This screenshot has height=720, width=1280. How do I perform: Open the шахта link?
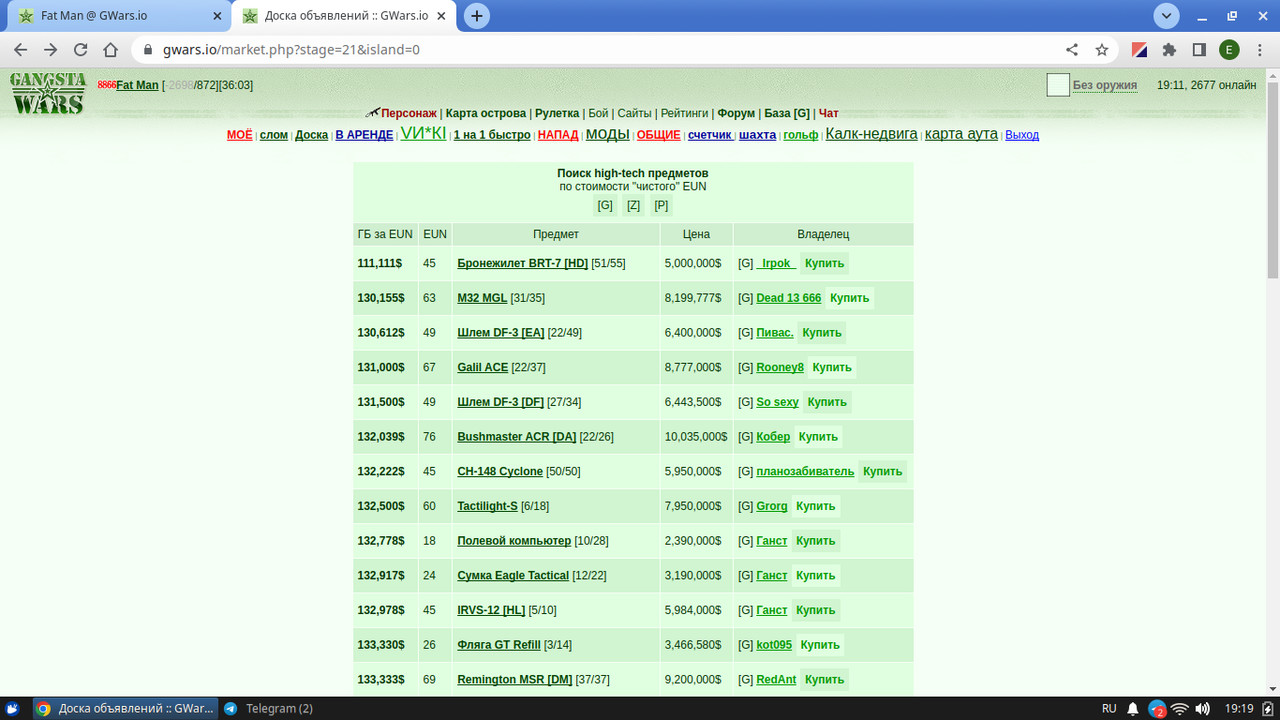(757, 134)
